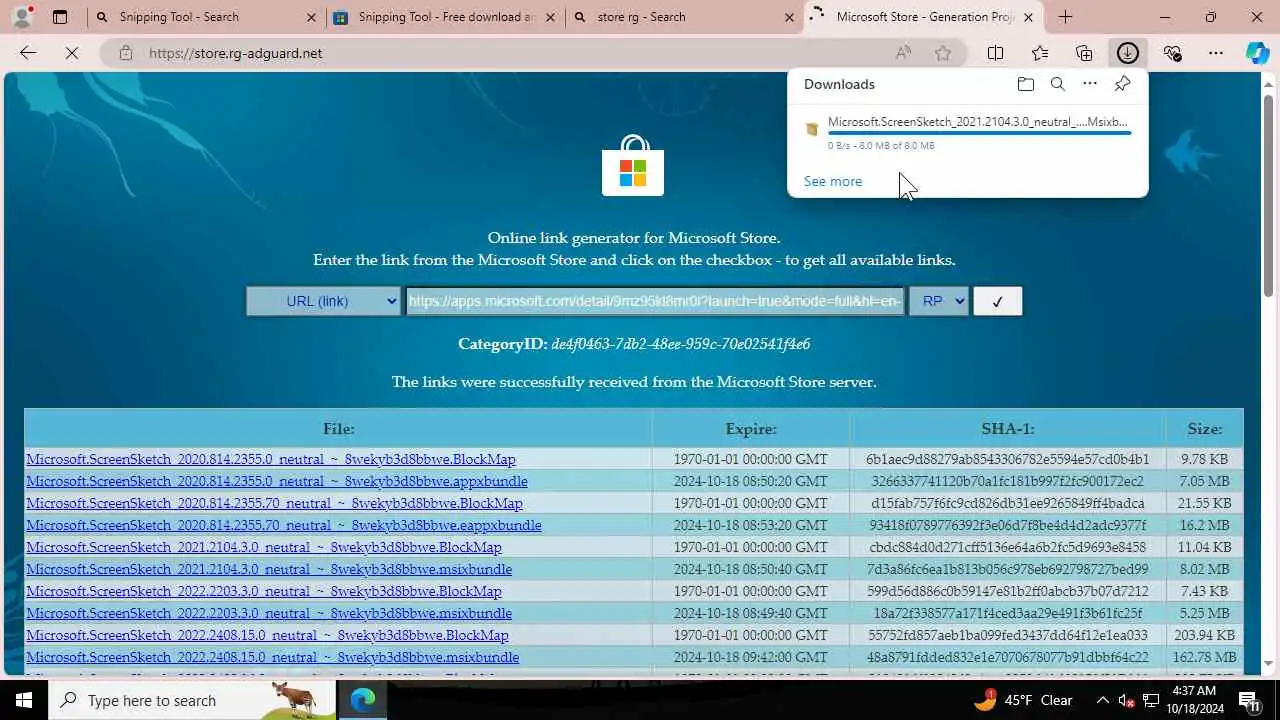Open the RP ring dropdown

pyautogui.click(x=938, y=301)
